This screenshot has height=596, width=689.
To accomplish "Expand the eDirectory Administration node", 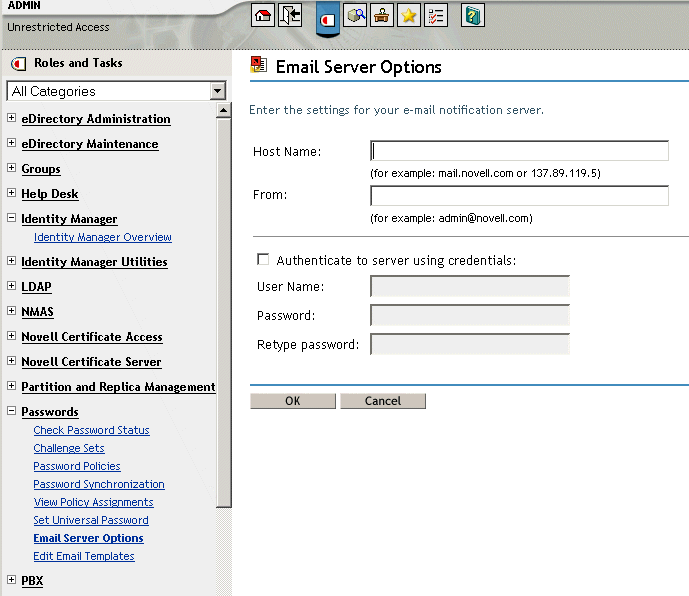I will pos(11,118).
